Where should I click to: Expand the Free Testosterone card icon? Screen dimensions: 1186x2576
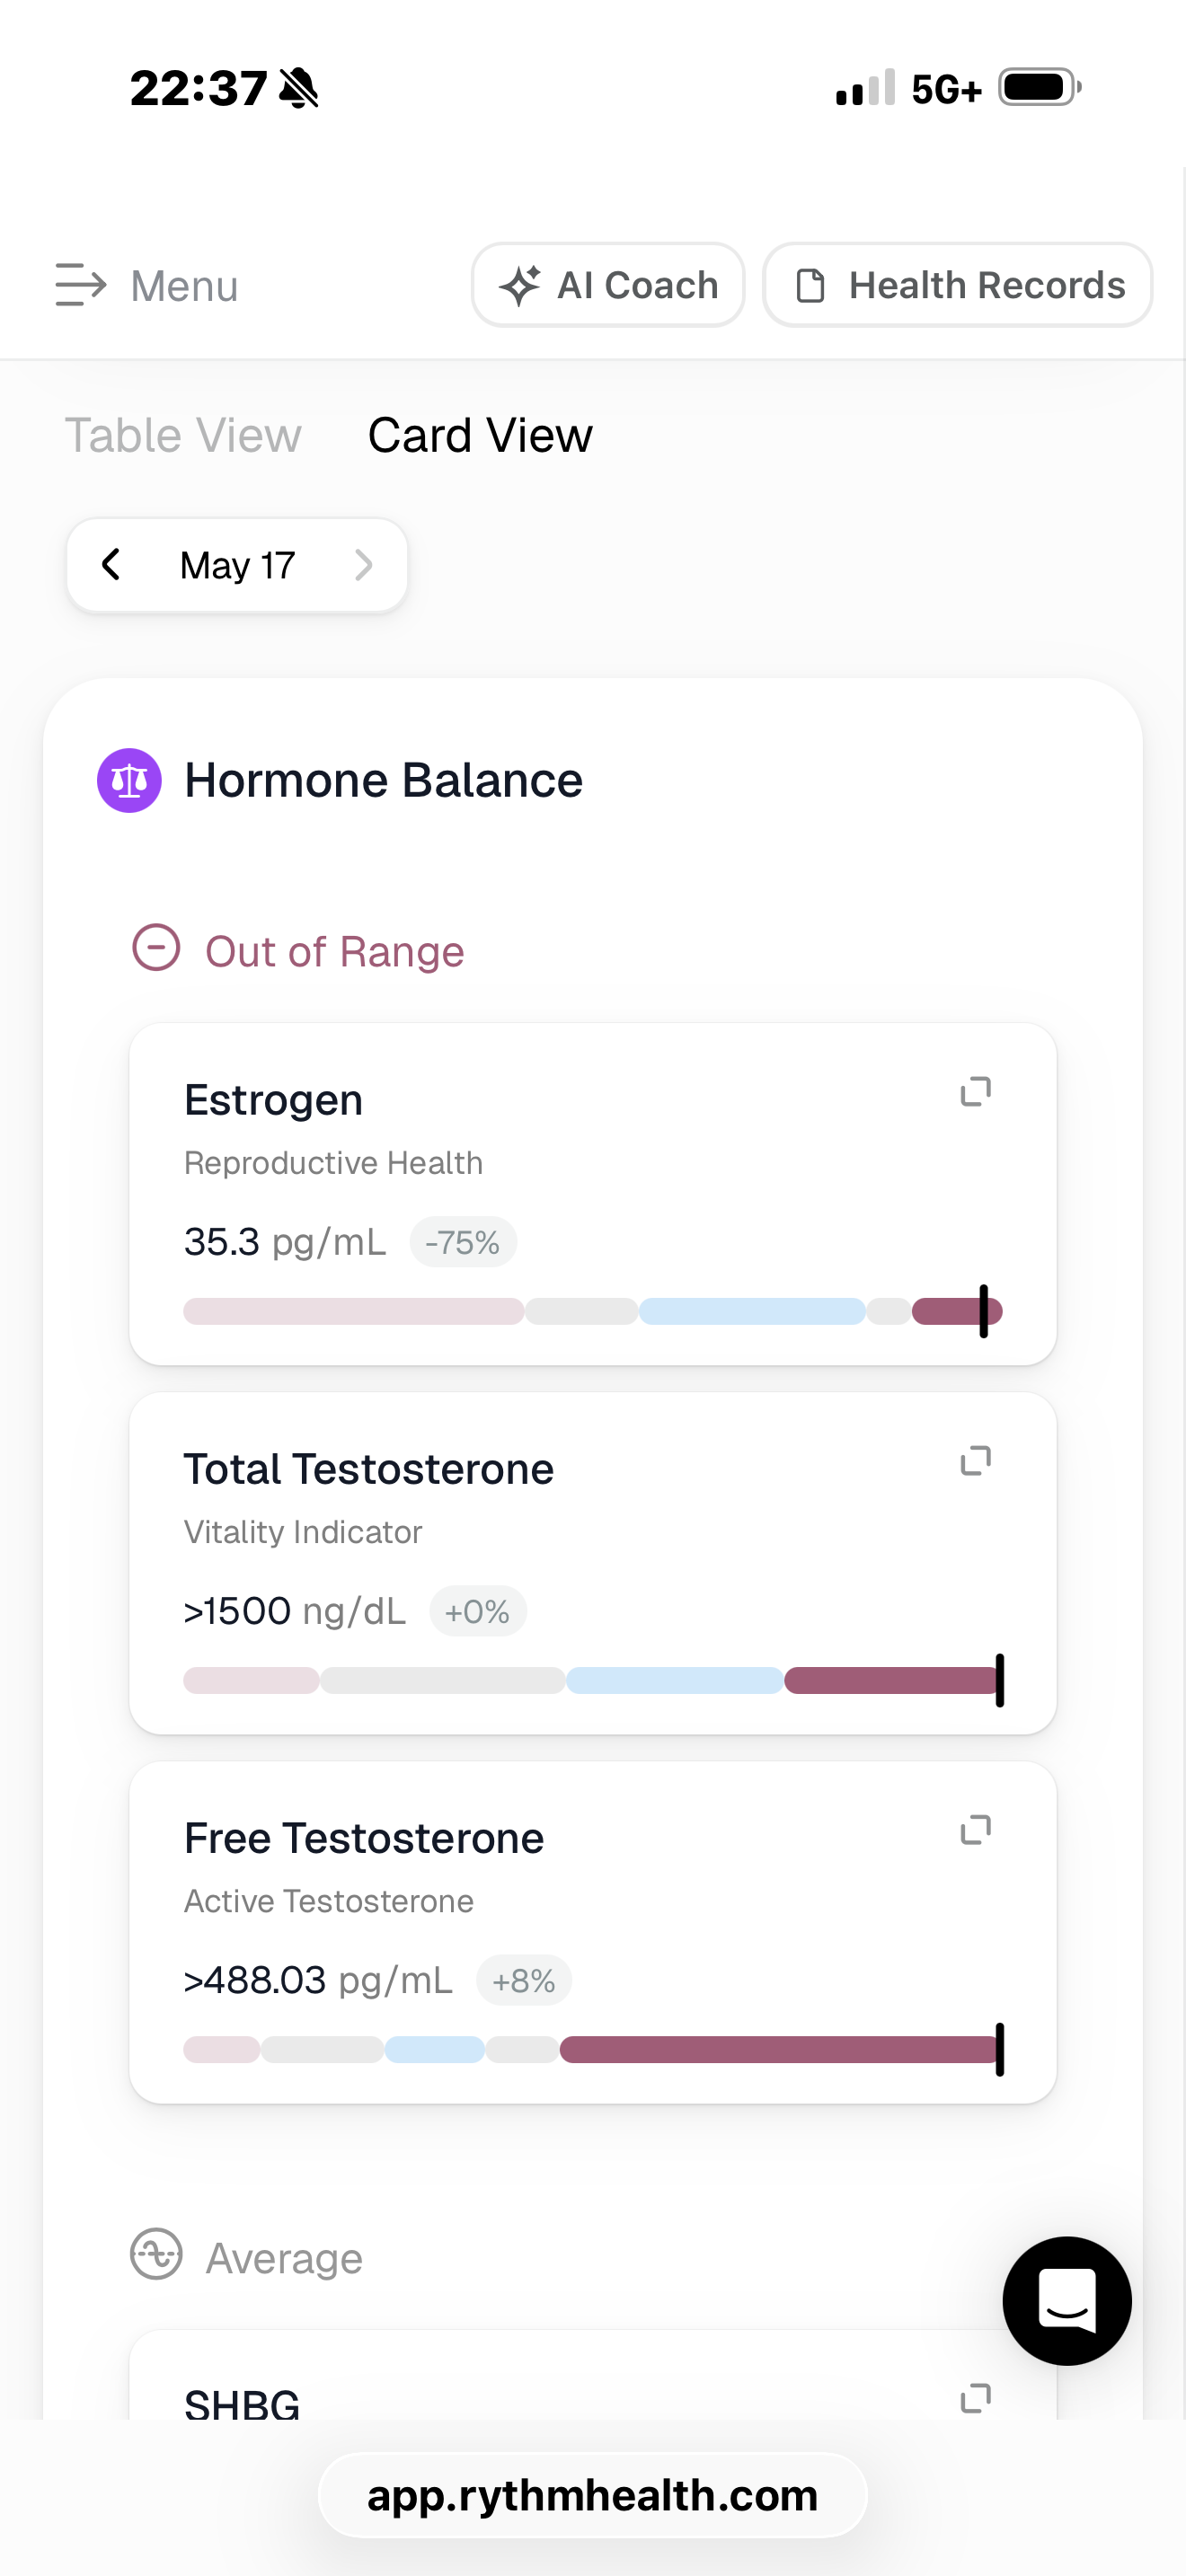pyautogui.click(x=975, y=1830)
